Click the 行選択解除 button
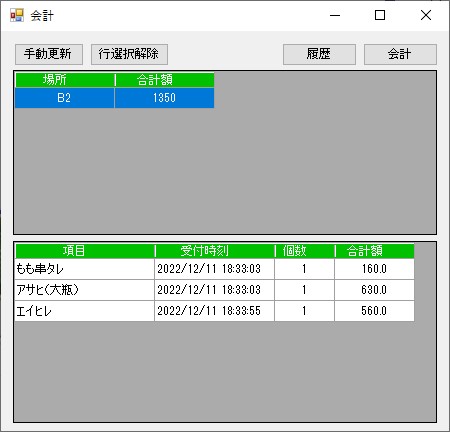Image resolution: width=450 pixels, height=432 pixels. coord(129,54)
